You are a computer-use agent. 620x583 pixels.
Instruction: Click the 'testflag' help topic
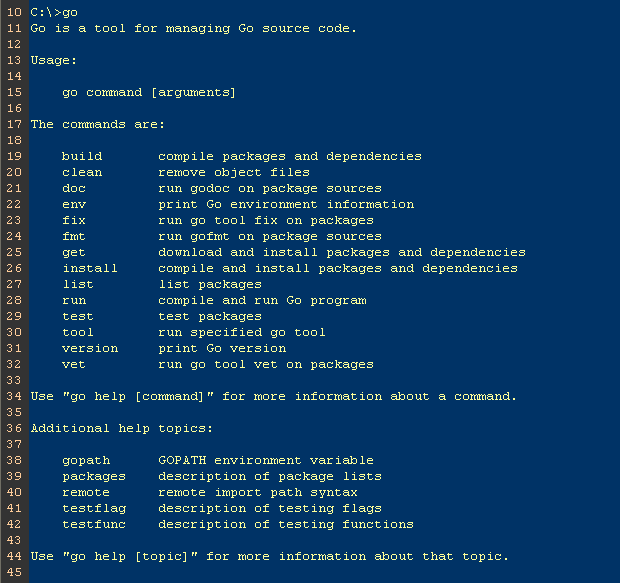pos(94,508)
